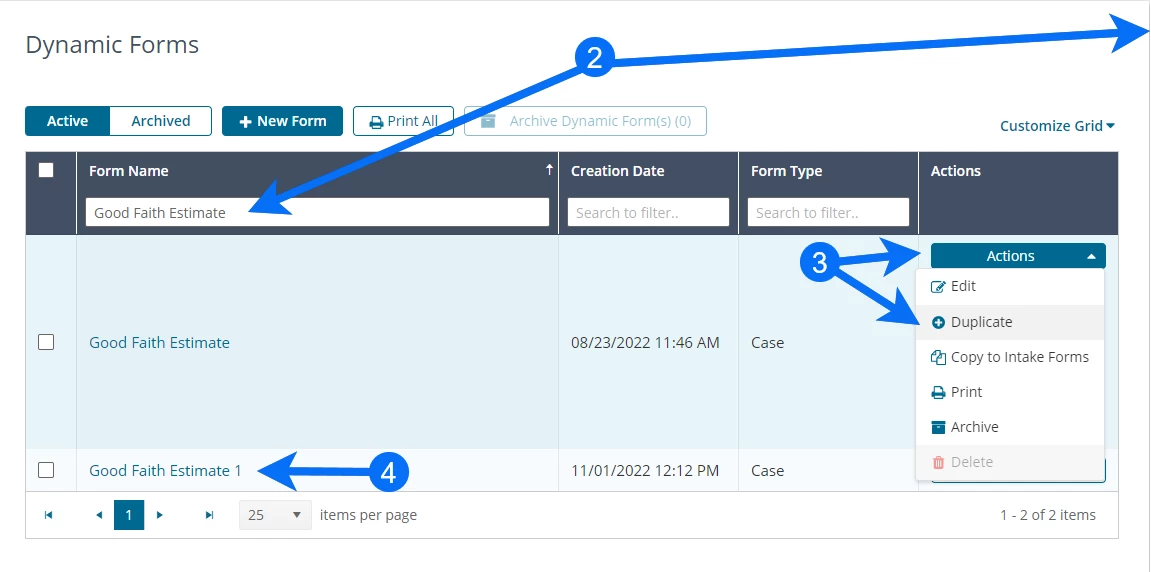Collapse the Actions dropdown button
Screen dimensions: 1151x572
[x=1018, y=256]
